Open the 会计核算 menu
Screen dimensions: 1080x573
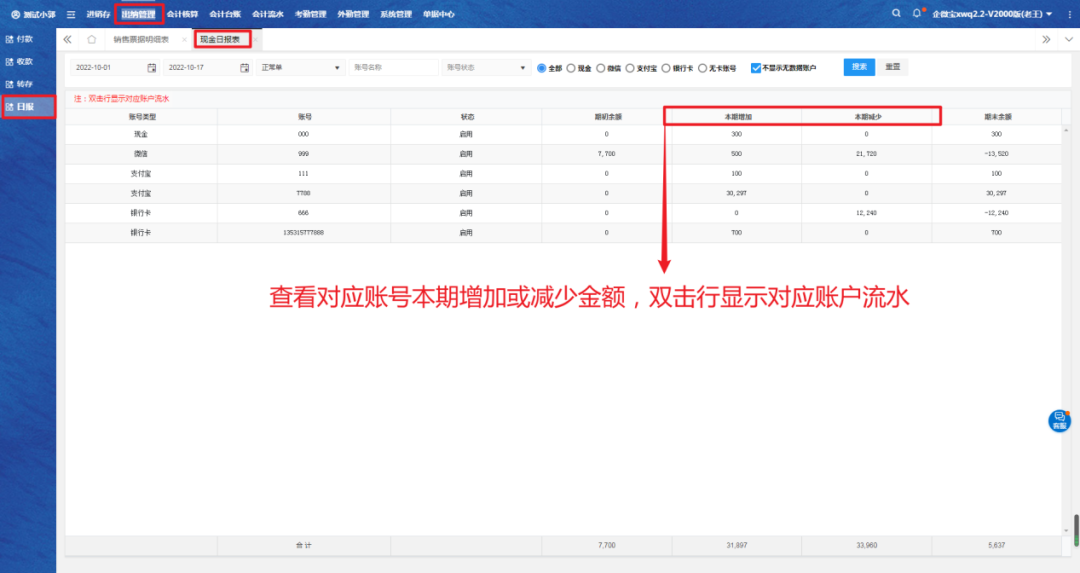(x=182, y=15)
